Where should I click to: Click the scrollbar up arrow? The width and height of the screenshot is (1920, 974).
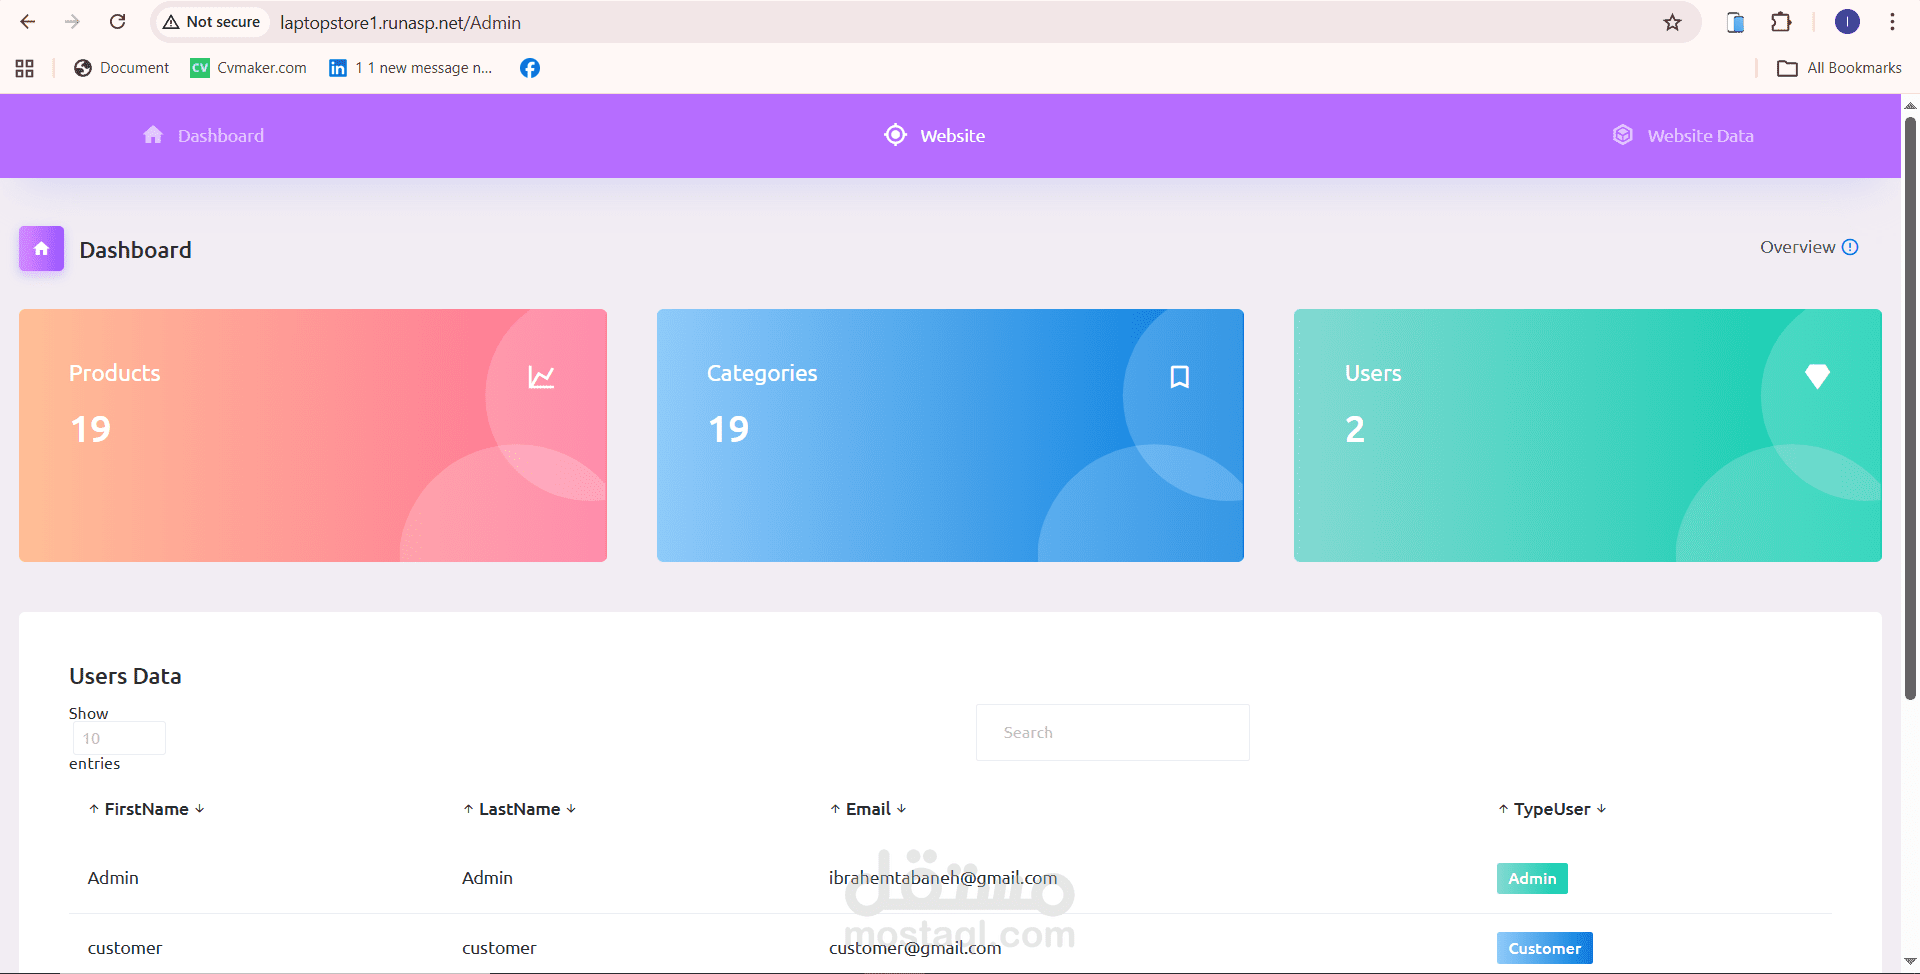pyautogui.click(x=1910, y=104)
